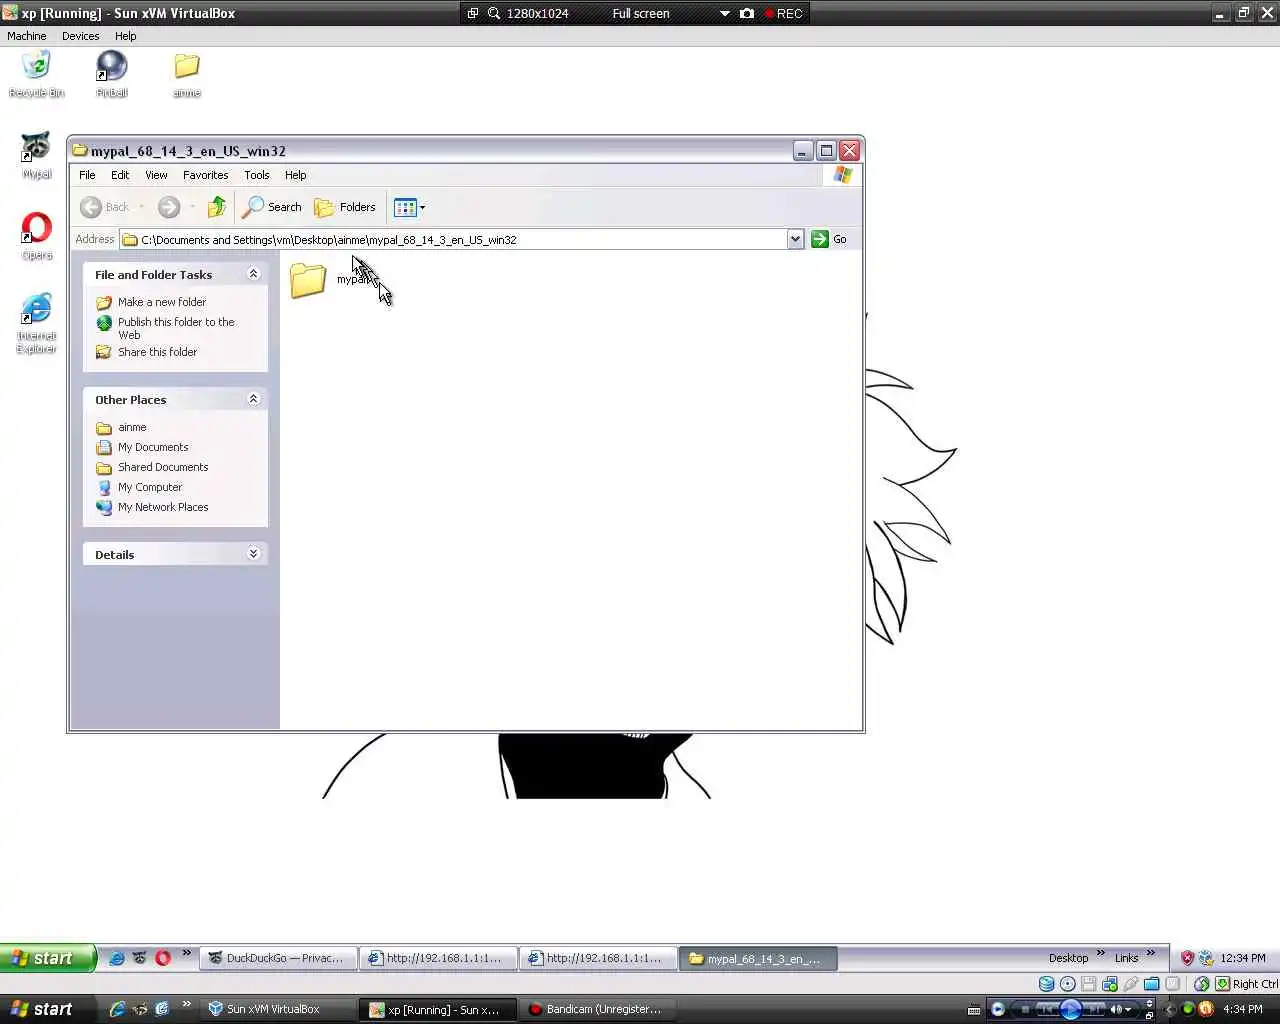Image resolution: width=1280 pixels, height=1024 pixels.
Task: Click Mypal raccoon icon in guest quick launch
Action: [140, 958]
